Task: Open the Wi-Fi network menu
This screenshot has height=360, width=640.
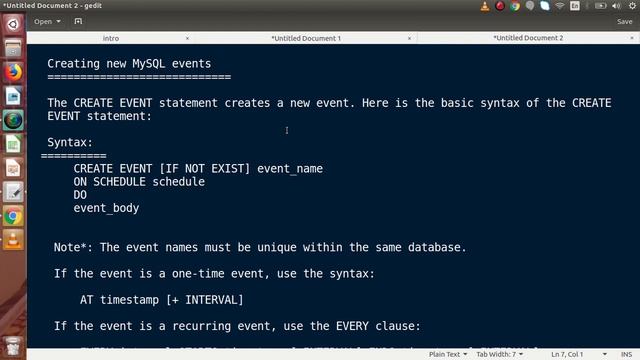Action: (x=560, y=6)
